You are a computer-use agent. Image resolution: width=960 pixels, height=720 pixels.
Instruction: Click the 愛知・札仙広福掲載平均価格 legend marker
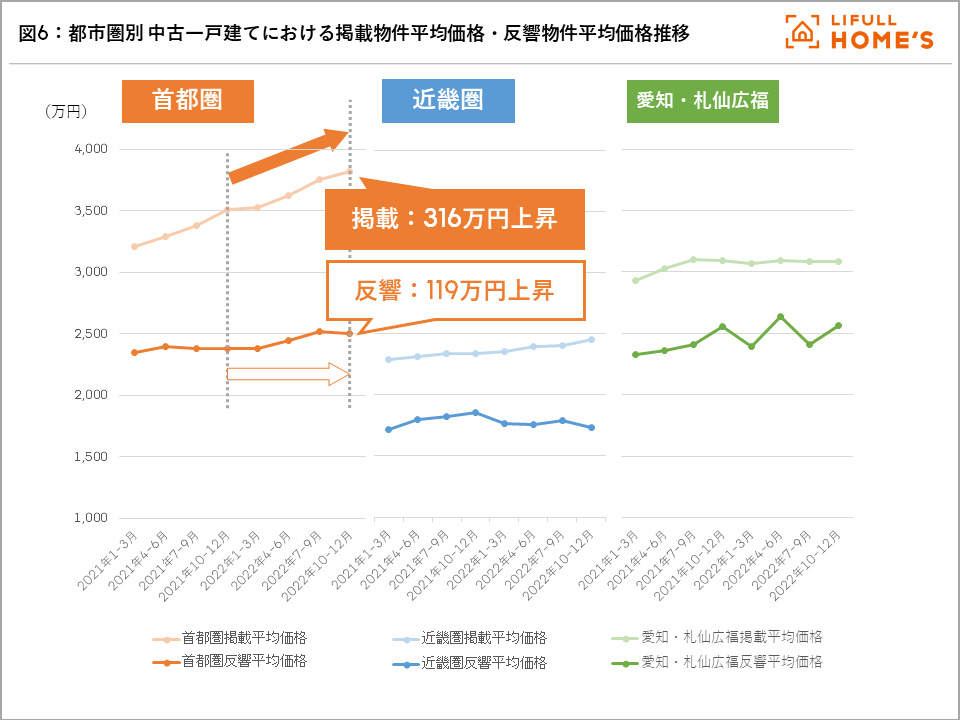click(x=624, y=637)
